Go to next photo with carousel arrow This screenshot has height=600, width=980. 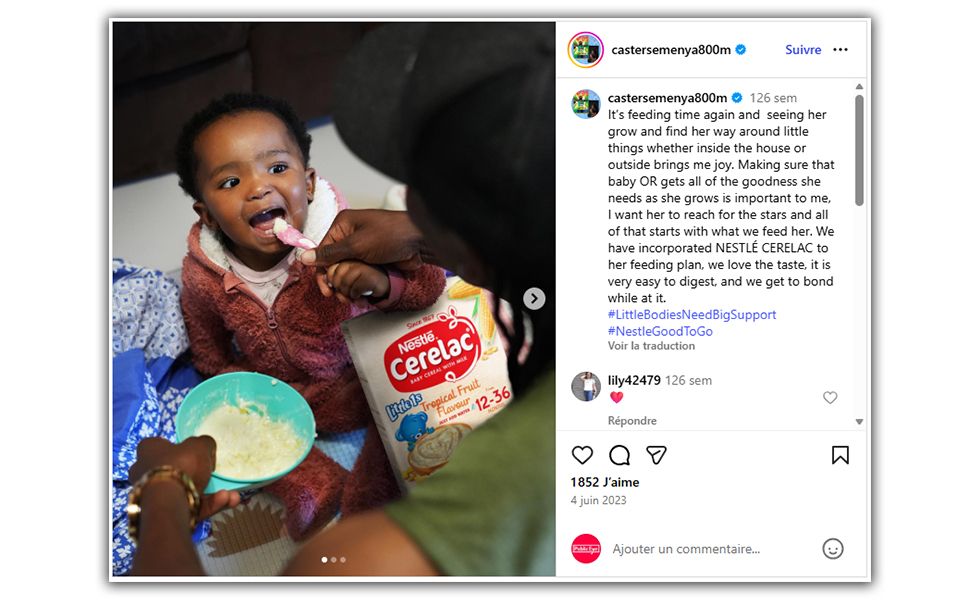click(534, 299)
